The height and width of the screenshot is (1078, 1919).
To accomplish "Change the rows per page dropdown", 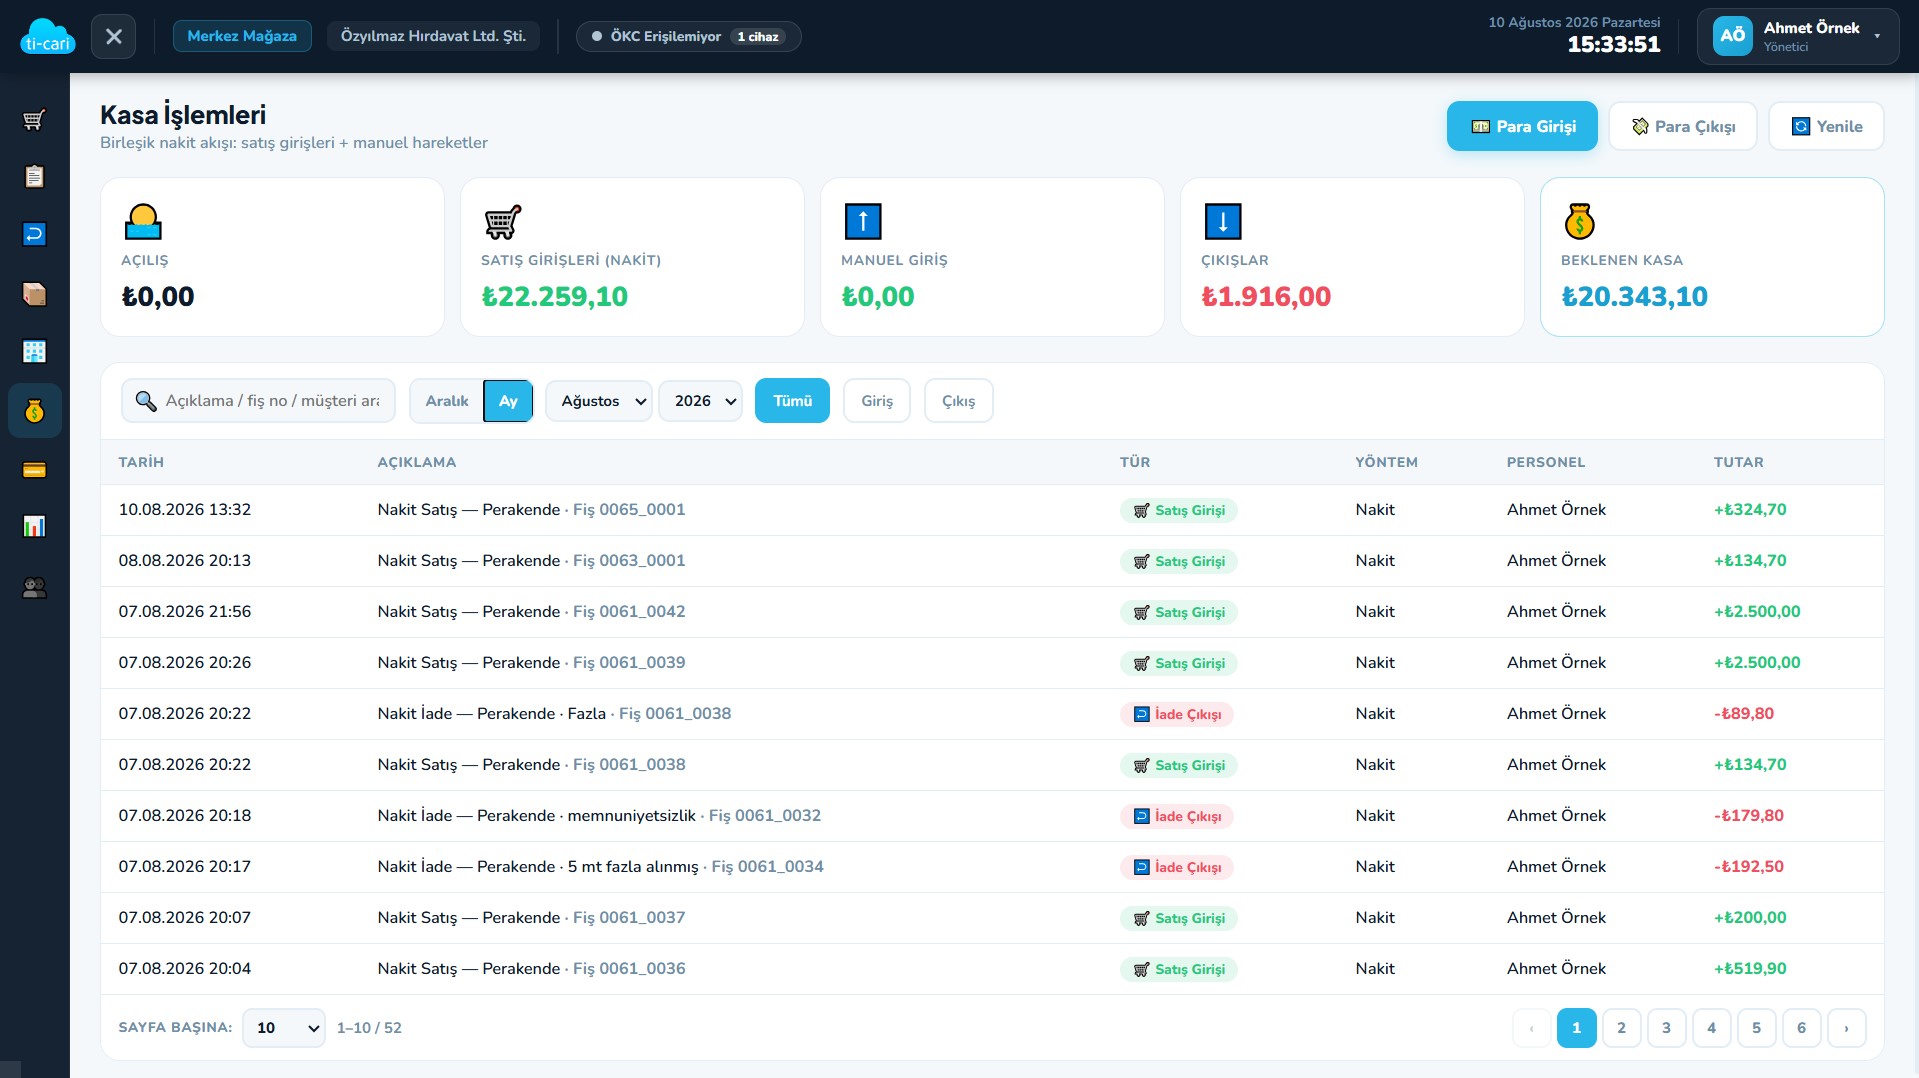I will pyautogui.click(x=284, y=1028).
